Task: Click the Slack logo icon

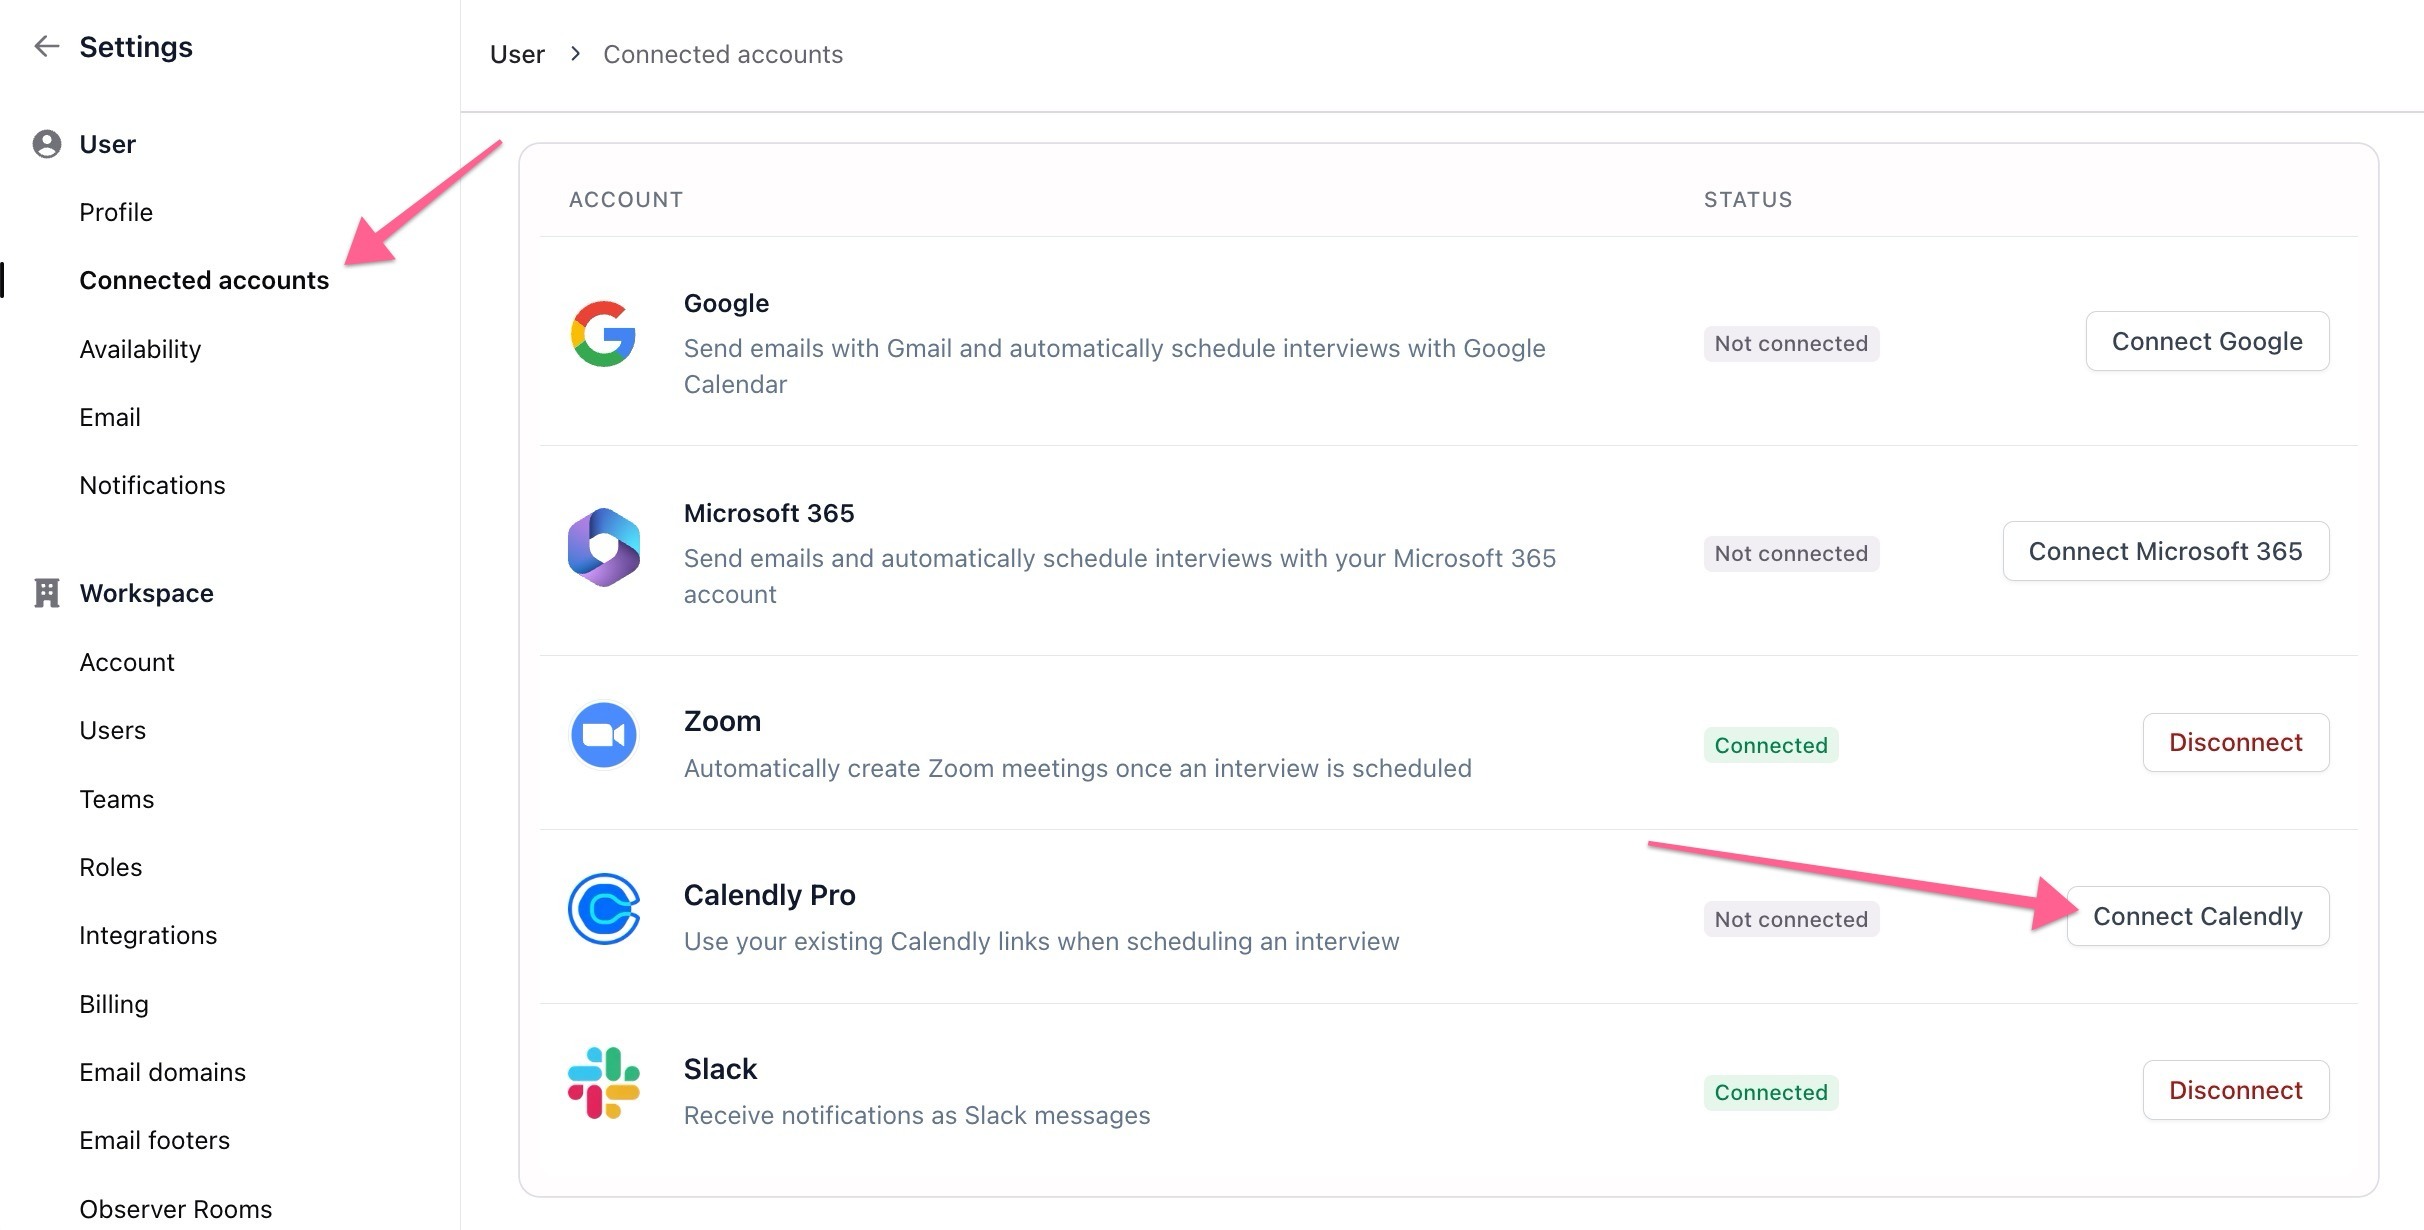Action: coord(603,1083)
